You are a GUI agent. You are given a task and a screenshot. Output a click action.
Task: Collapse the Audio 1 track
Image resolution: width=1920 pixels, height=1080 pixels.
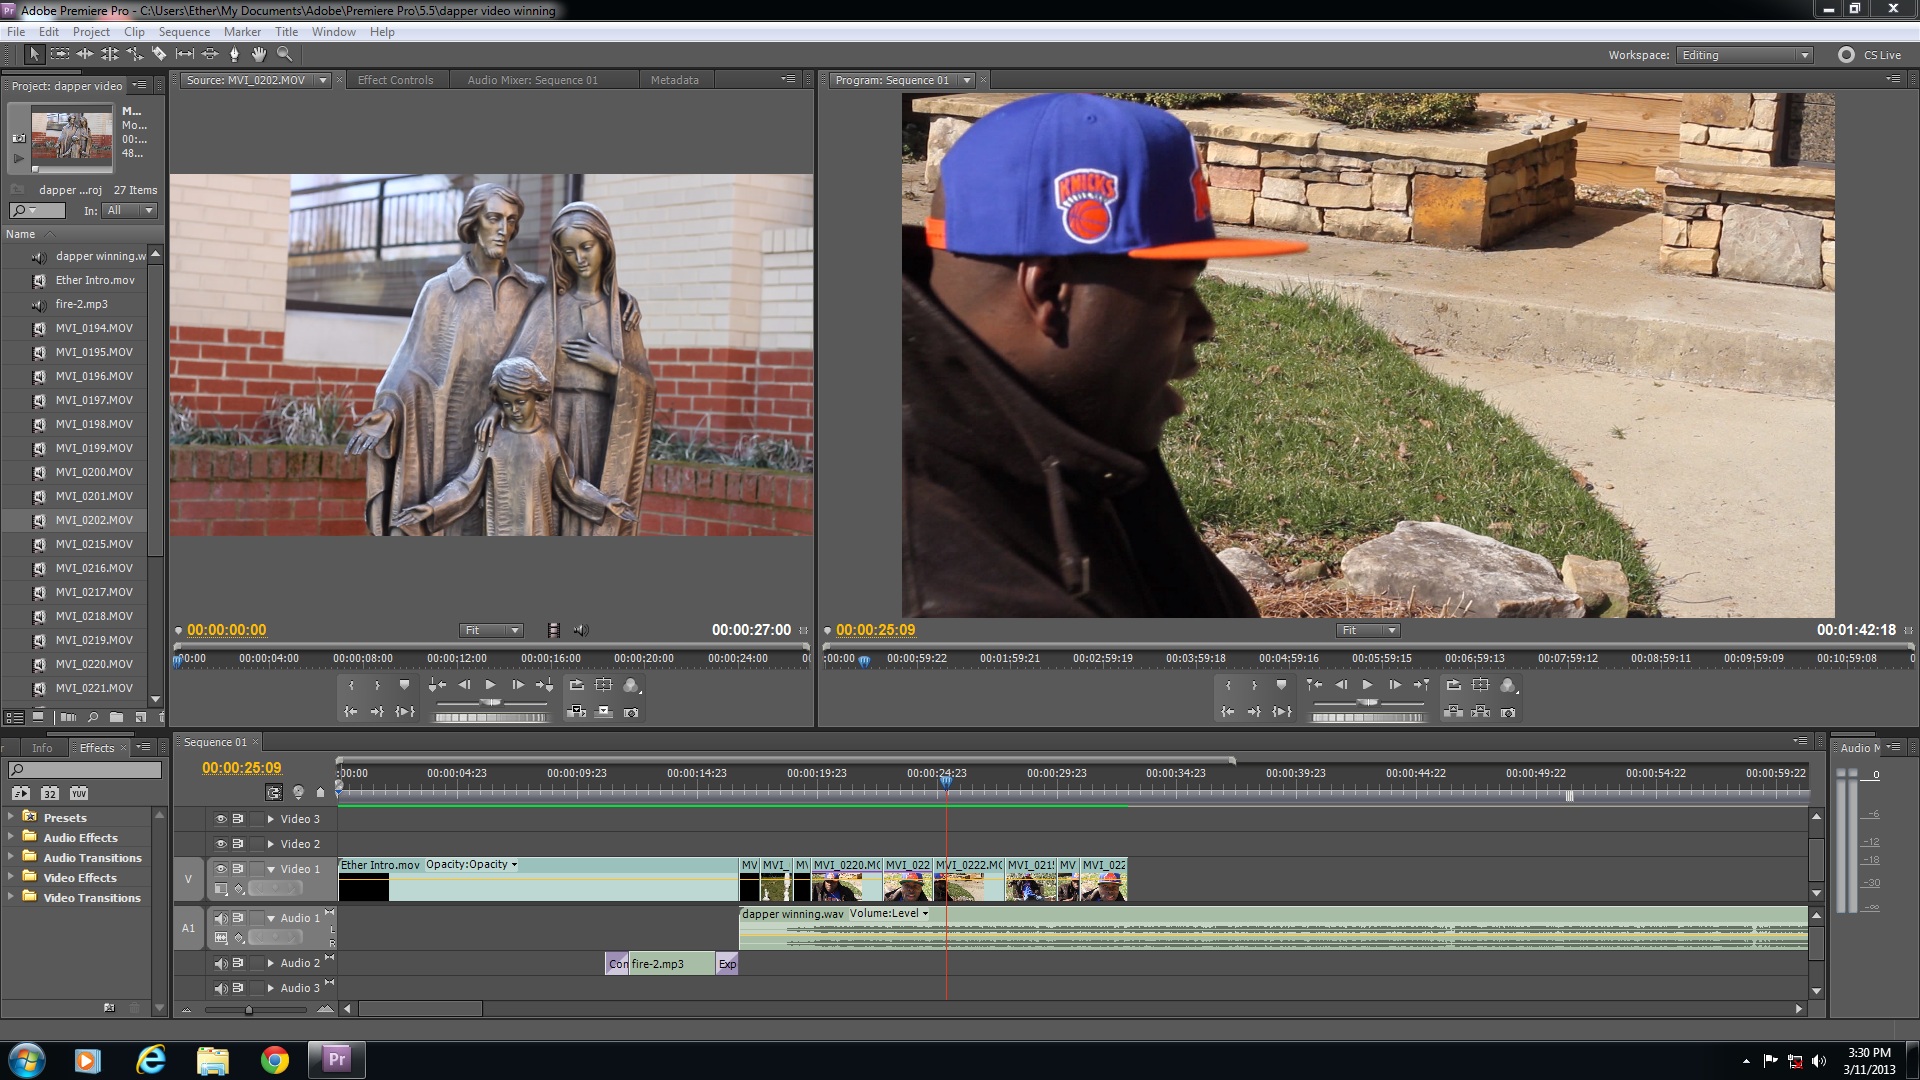pos(271,918)
